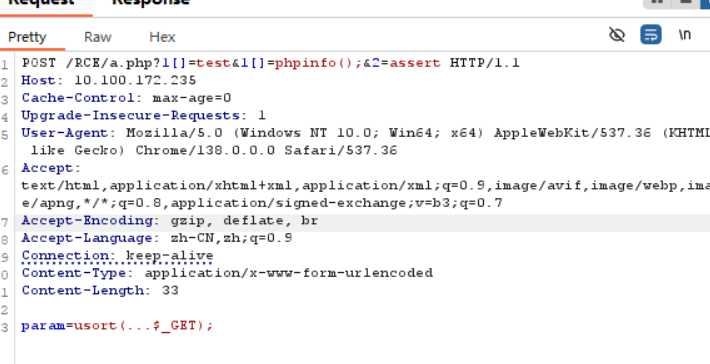This screenshot has width=710, height=364.
Task: Click the 'param' body parameter name
Action: pyautogui.click(x=43, y=326)
